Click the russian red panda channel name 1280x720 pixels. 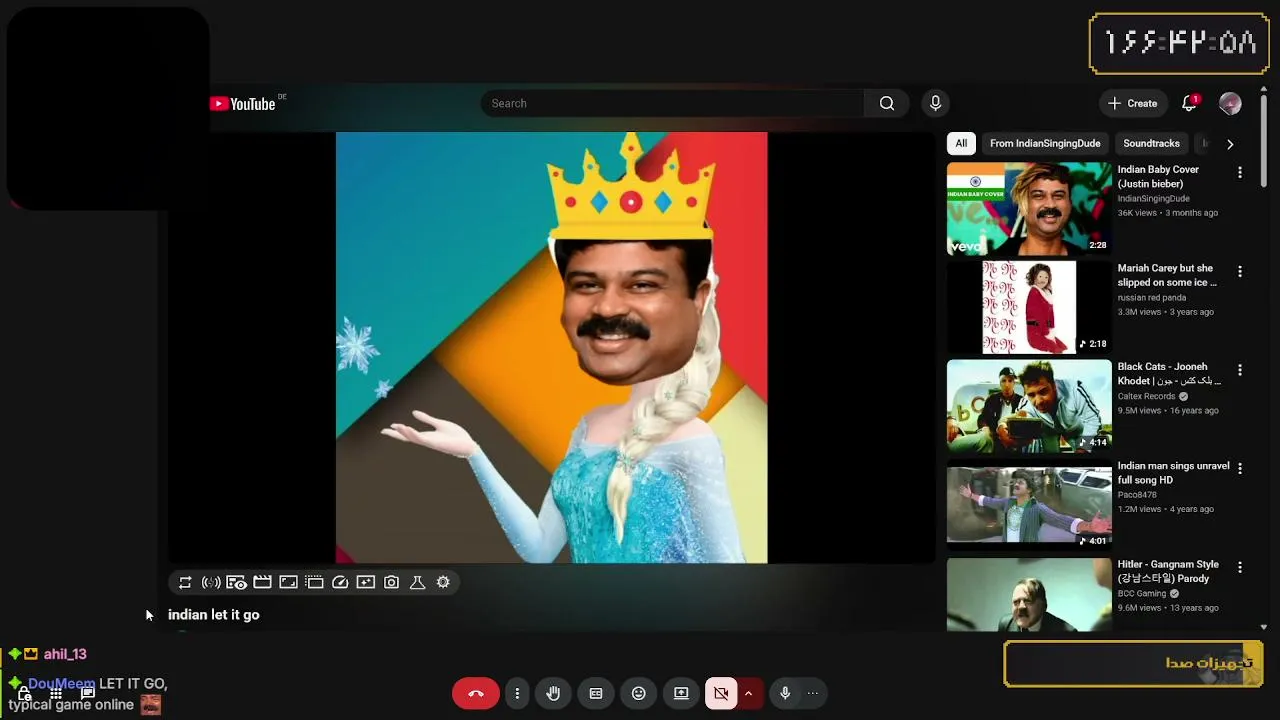pos(1153,297)
